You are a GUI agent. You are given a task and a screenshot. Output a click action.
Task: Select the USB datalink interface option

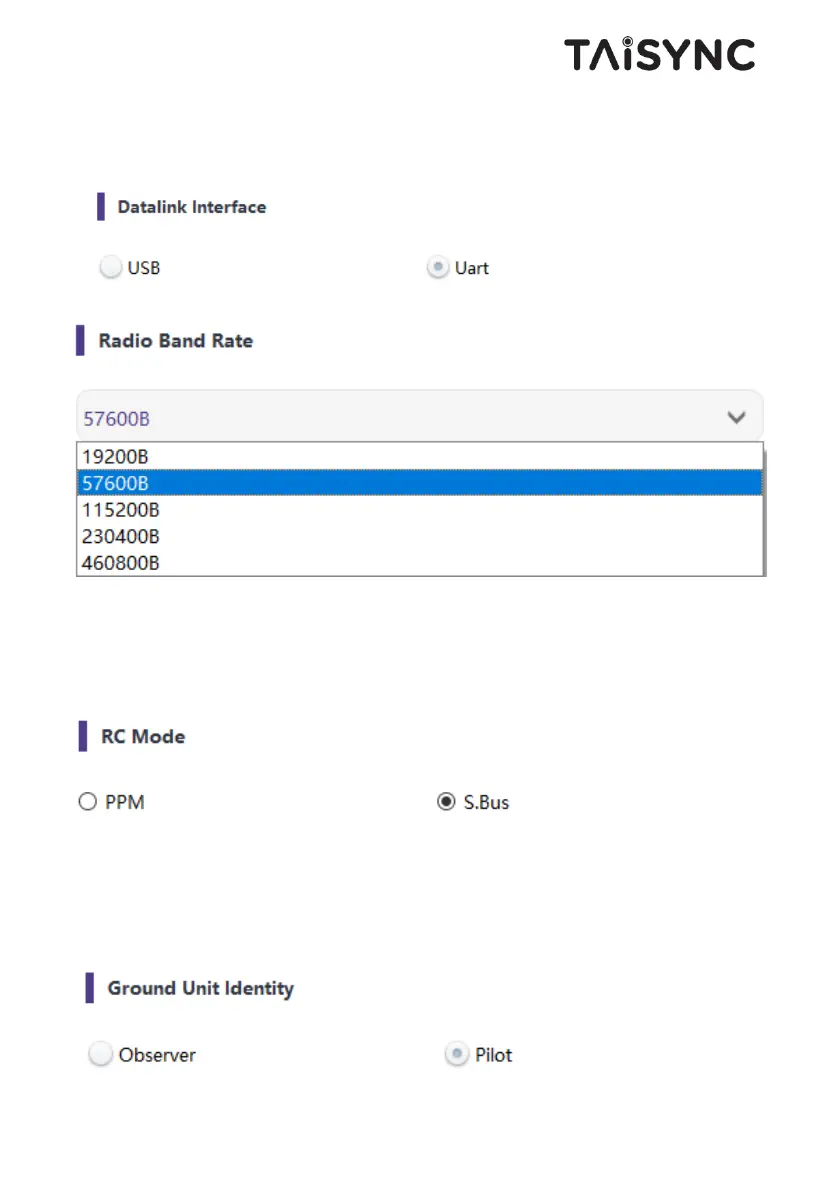coord(111,268)
